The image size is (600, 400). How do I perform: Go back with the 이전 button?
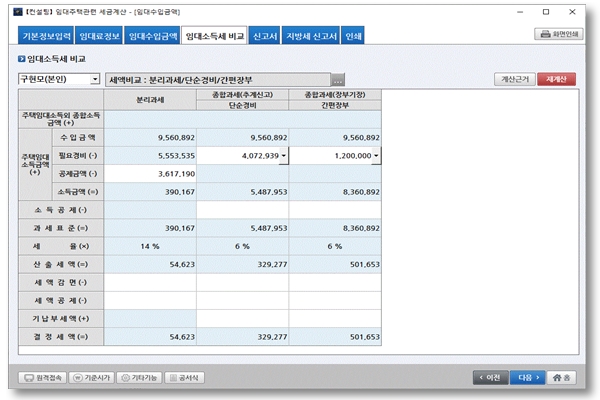click(x=491, y=377)
